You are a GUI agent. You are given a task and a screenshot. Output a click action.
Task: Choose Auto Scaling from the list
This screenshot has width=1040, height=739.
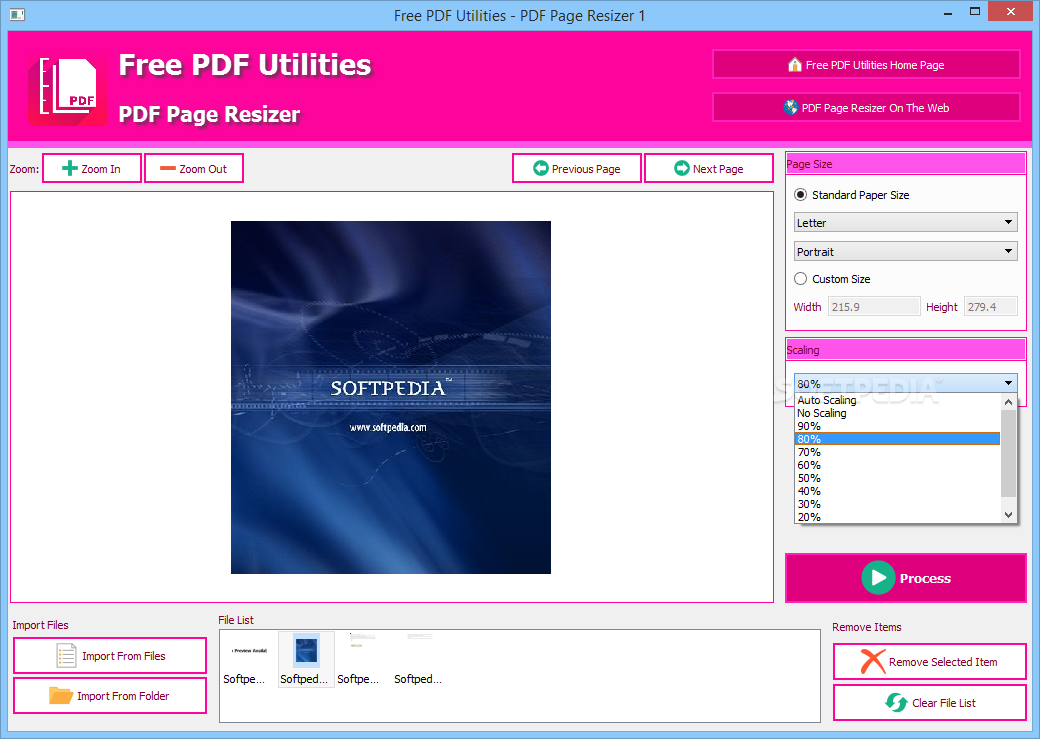[x=897, y=400]
